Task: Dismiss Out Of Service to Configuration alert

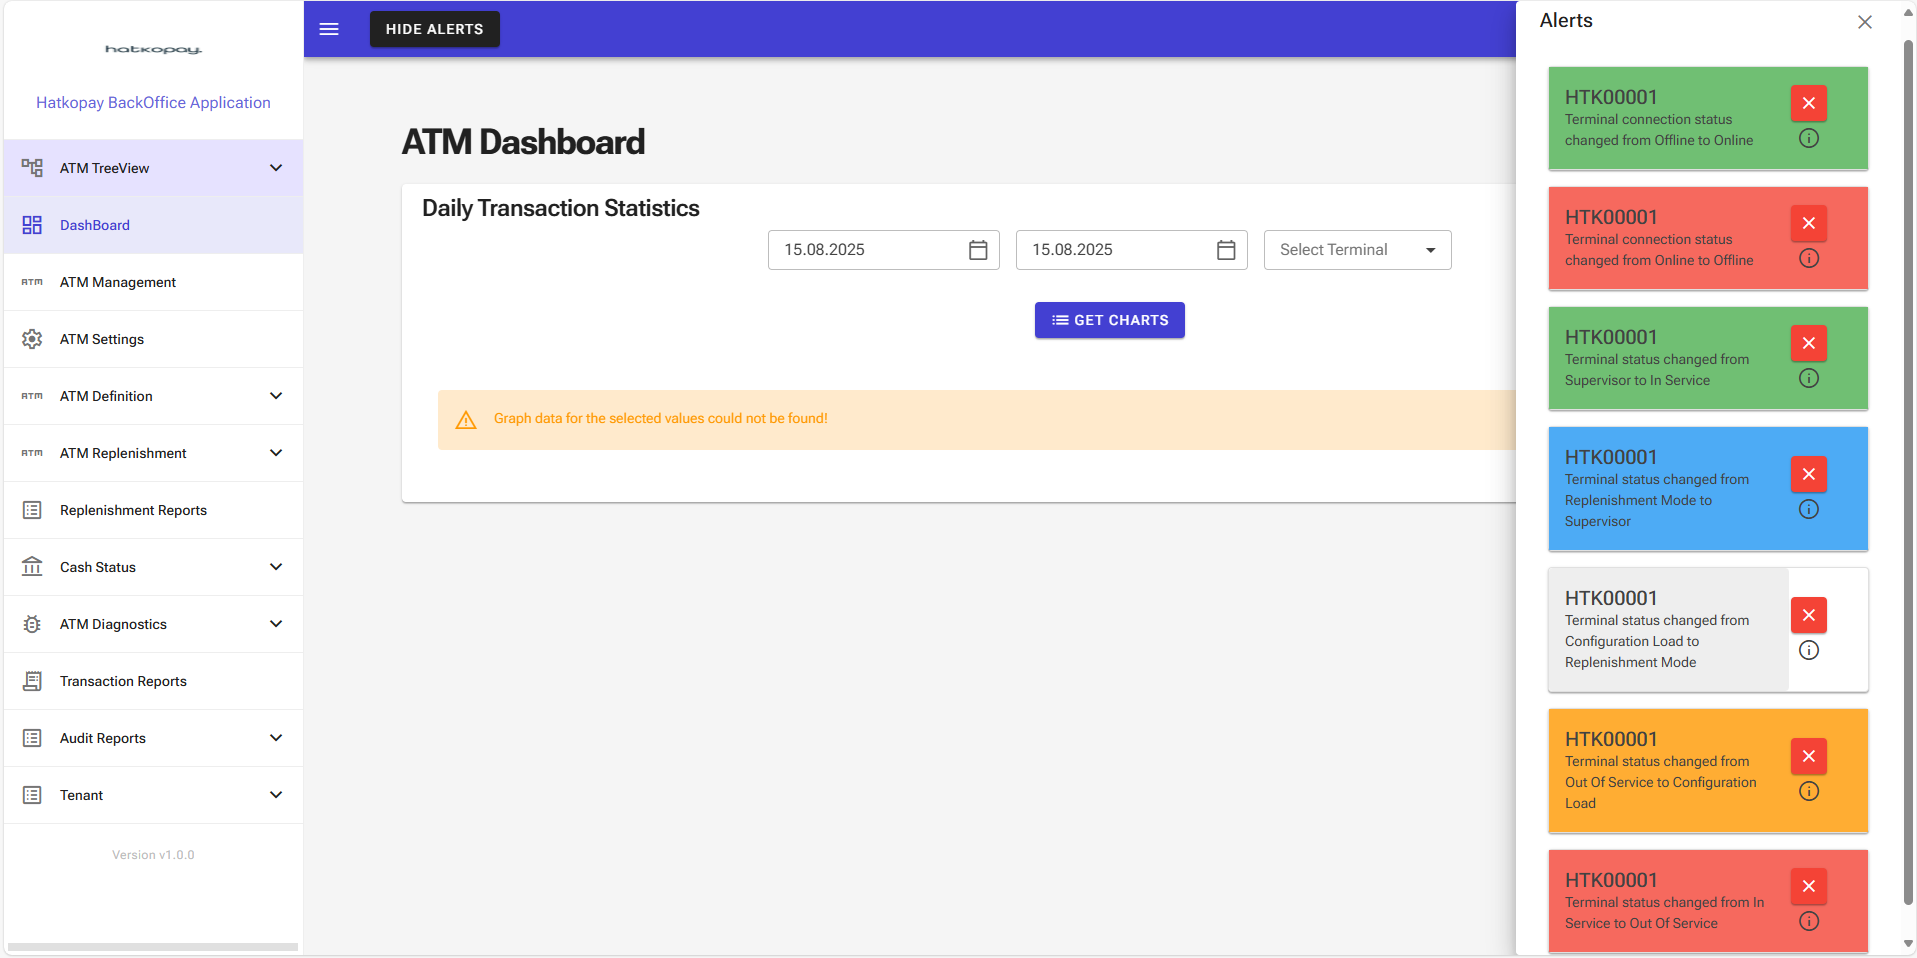Action: coord(1808,756)
